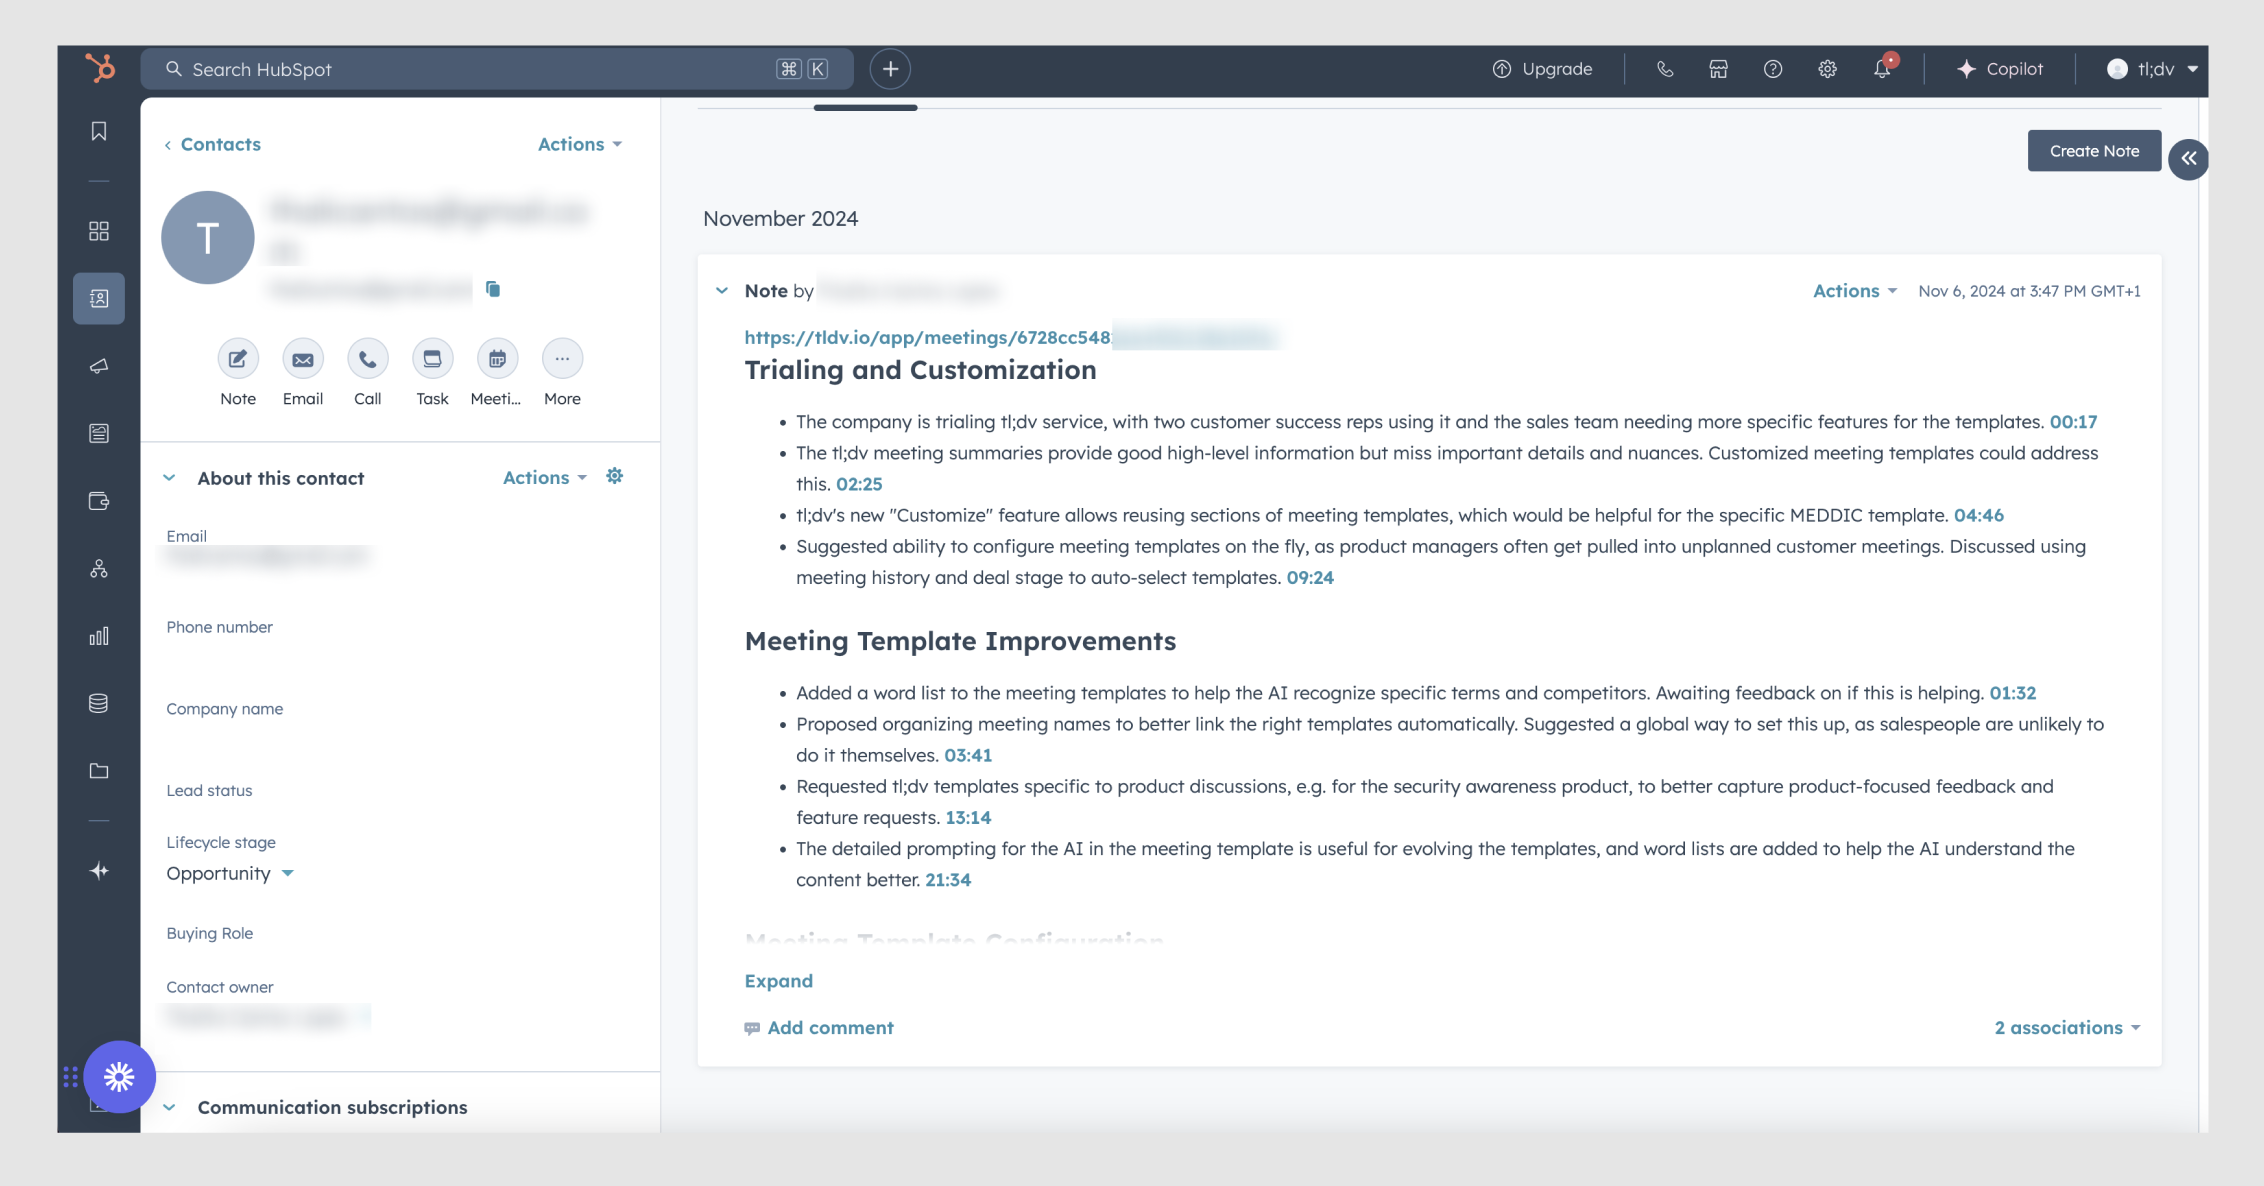Click the HubSpot sprocket logo
Viewport: 2264px width, 1186px height.
[99, 68]
